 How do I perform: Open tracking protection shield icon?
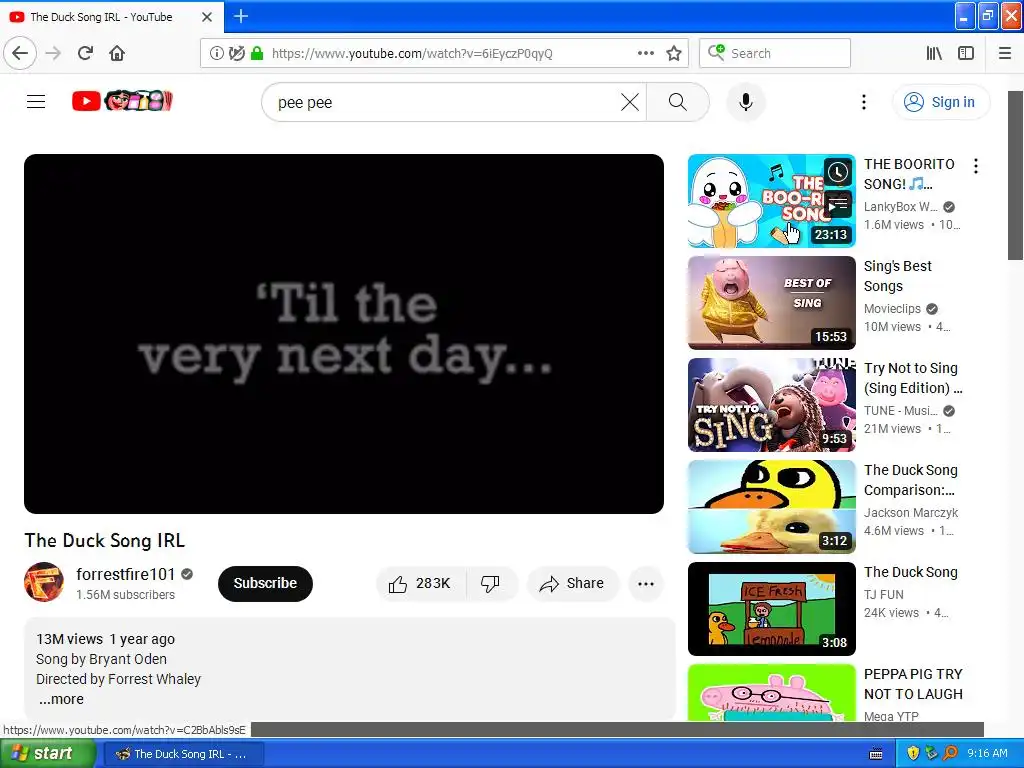click(x=236, y=53)
